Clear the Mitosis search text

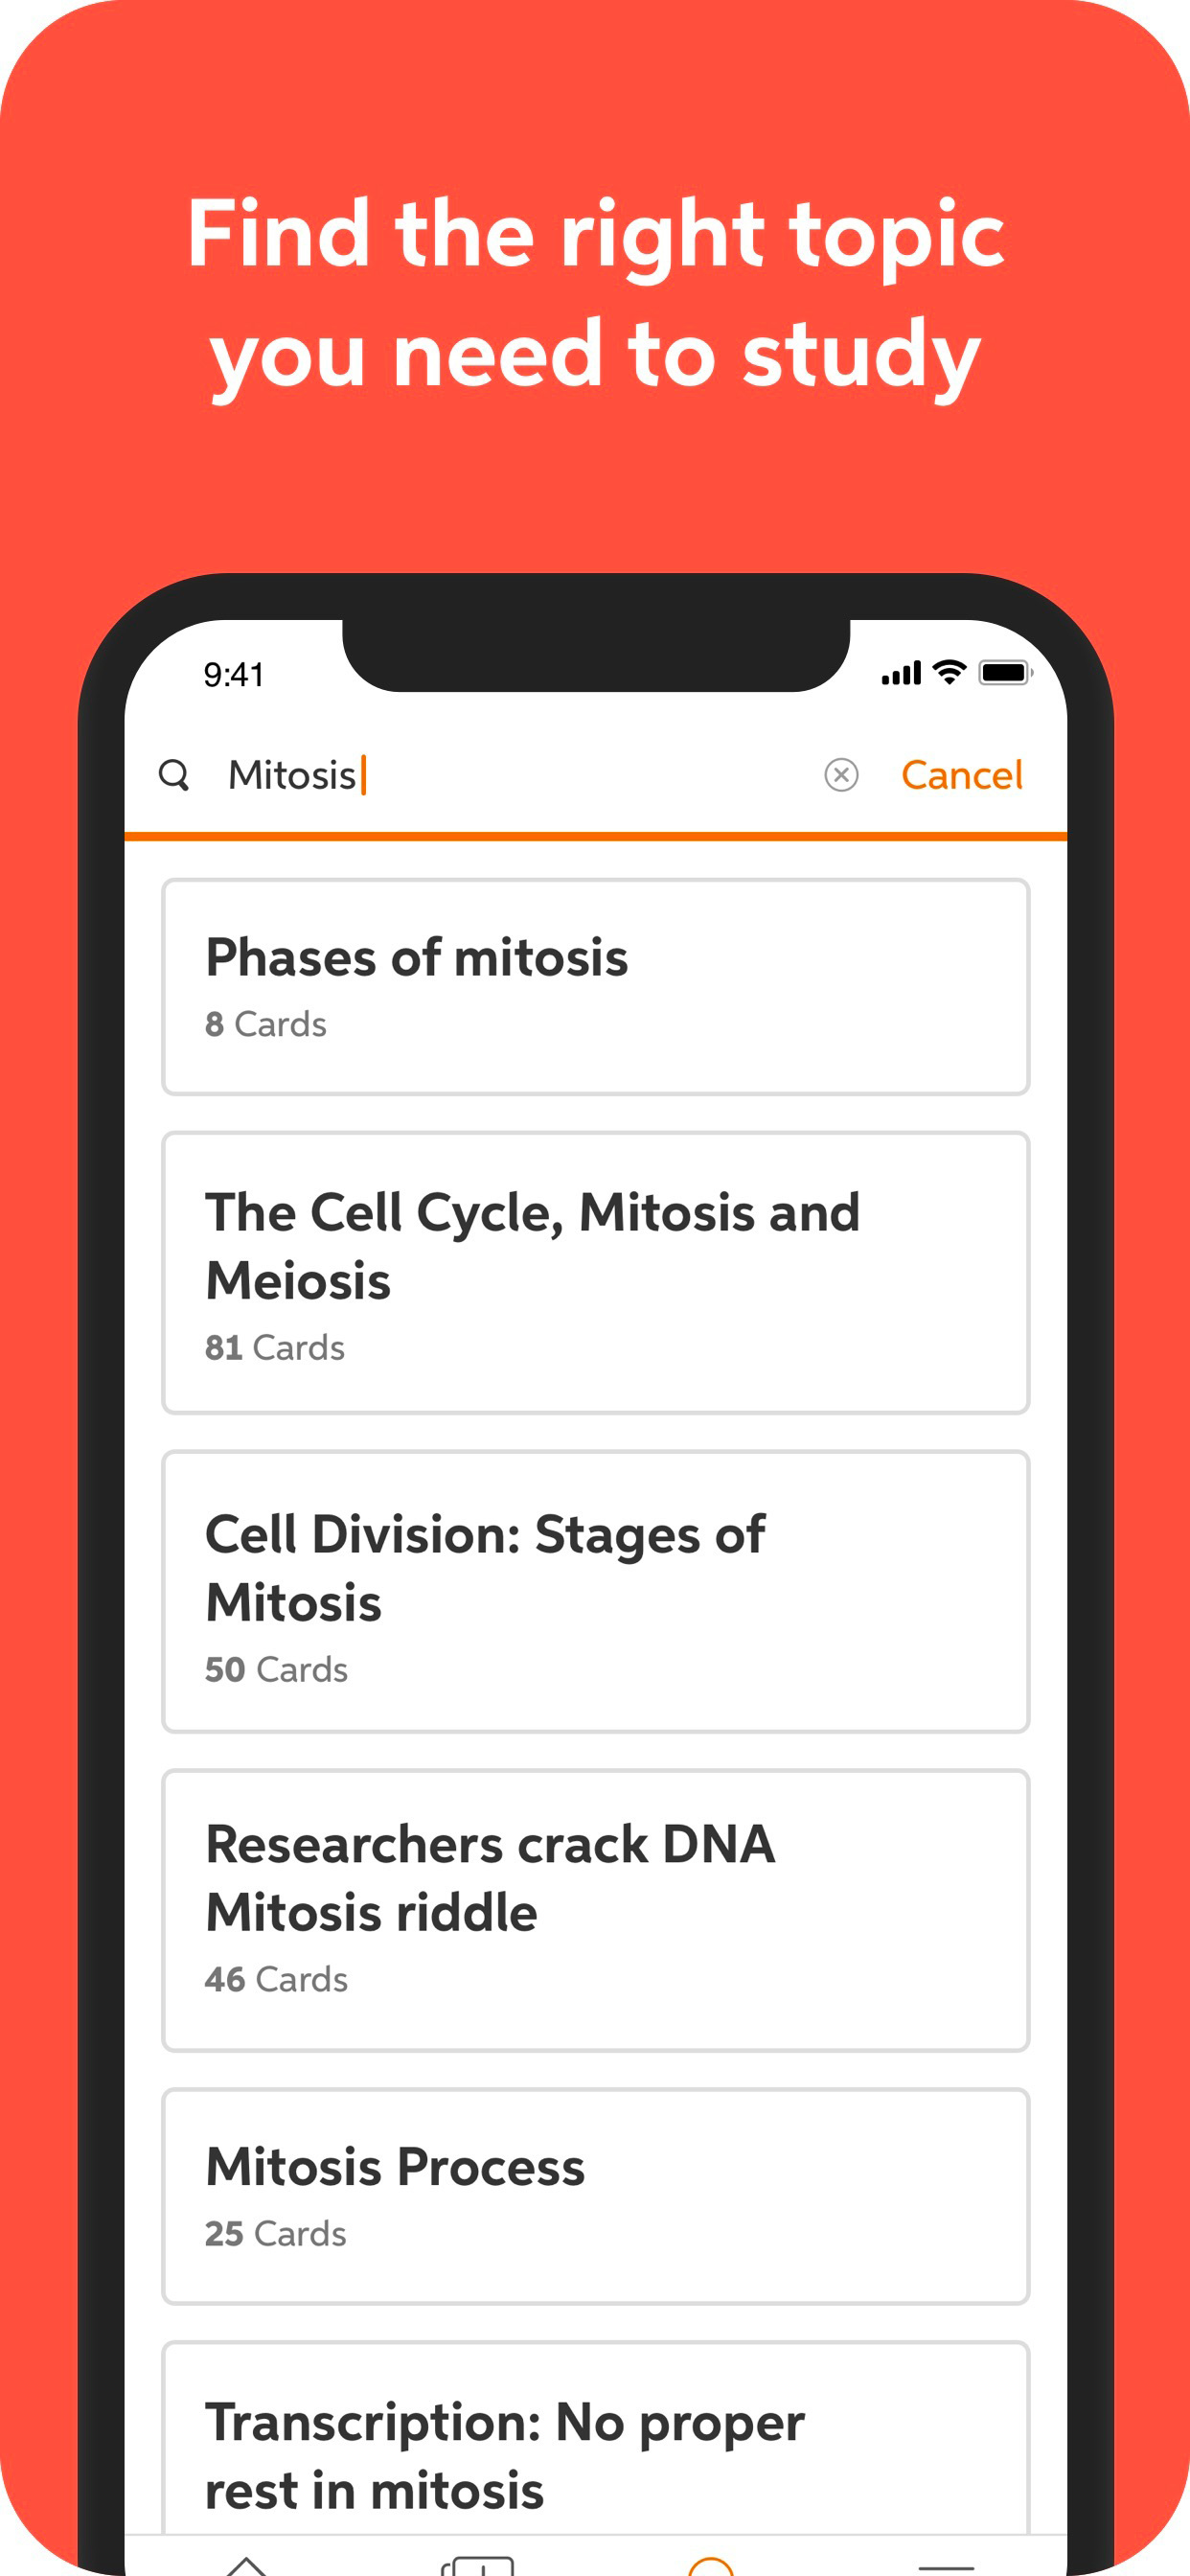(841, 775)
